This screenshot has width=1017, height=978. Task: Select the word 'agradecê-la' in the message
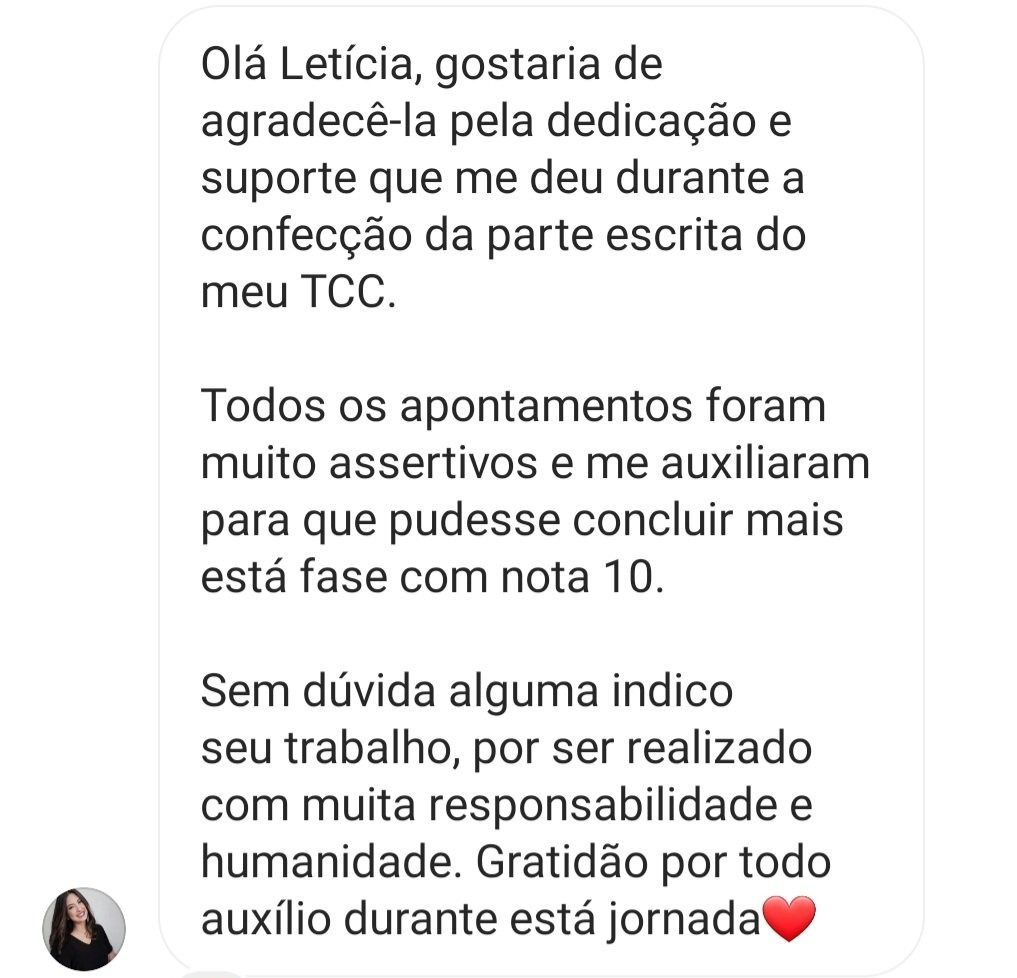coord(318,123)
